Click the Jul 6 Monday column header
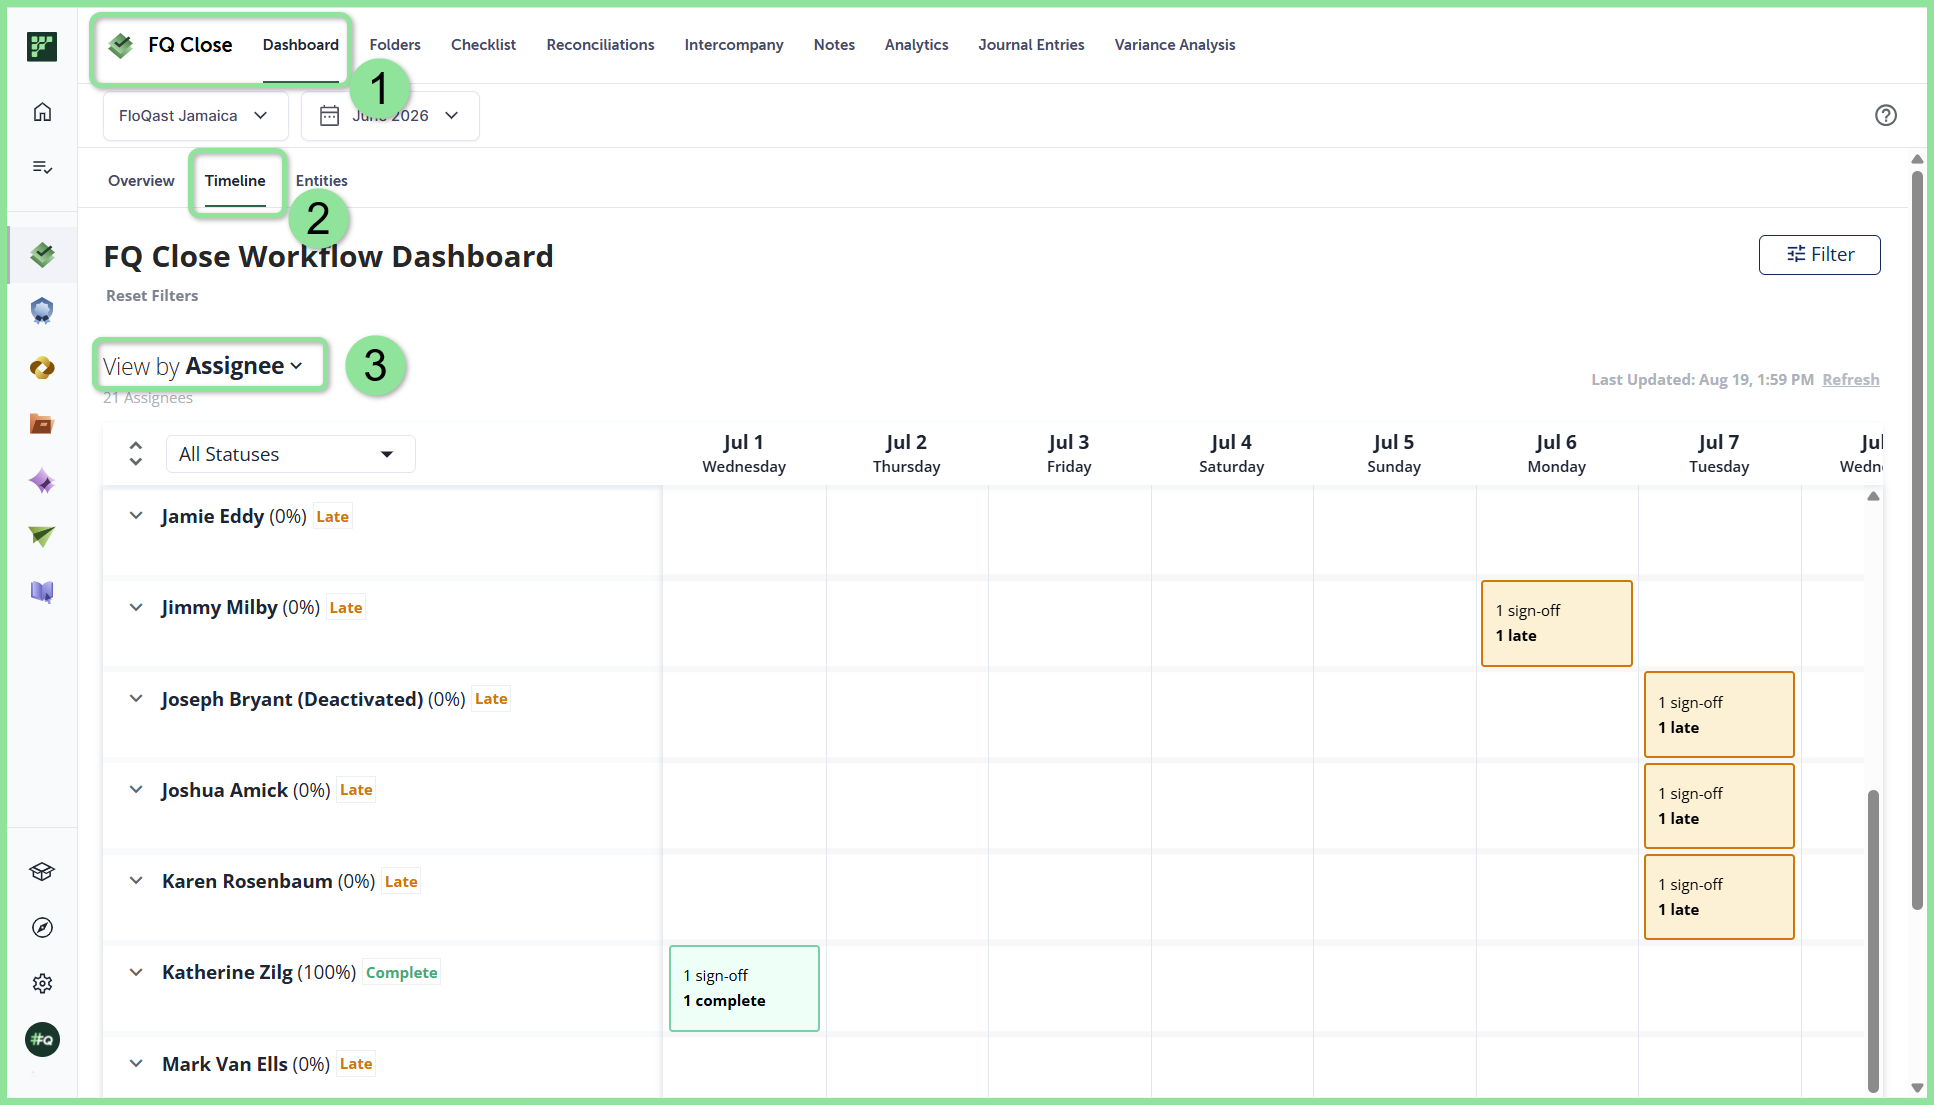Viewport: 1934px width, 1105px height. point(1557,454)
